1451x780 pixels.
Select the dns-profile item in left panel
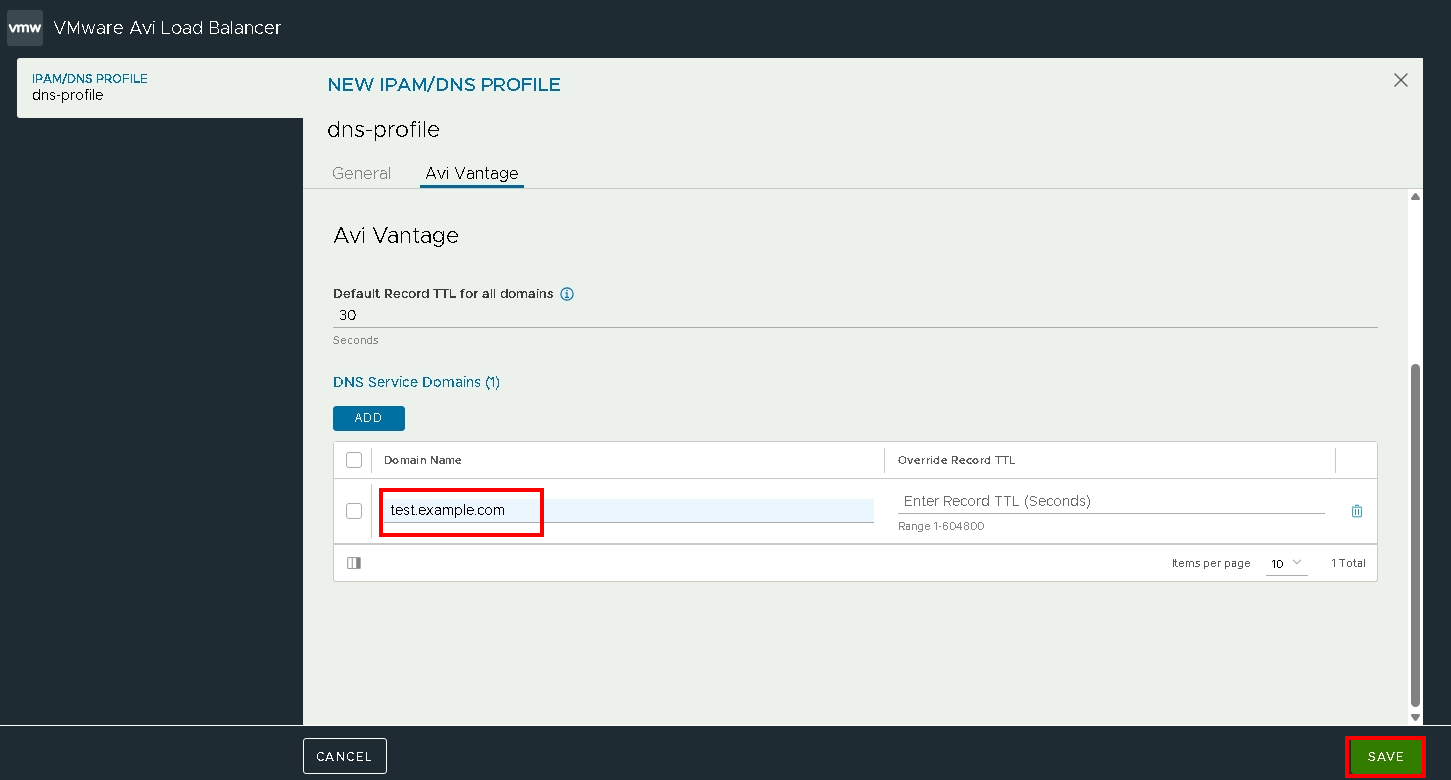point(160,87)
